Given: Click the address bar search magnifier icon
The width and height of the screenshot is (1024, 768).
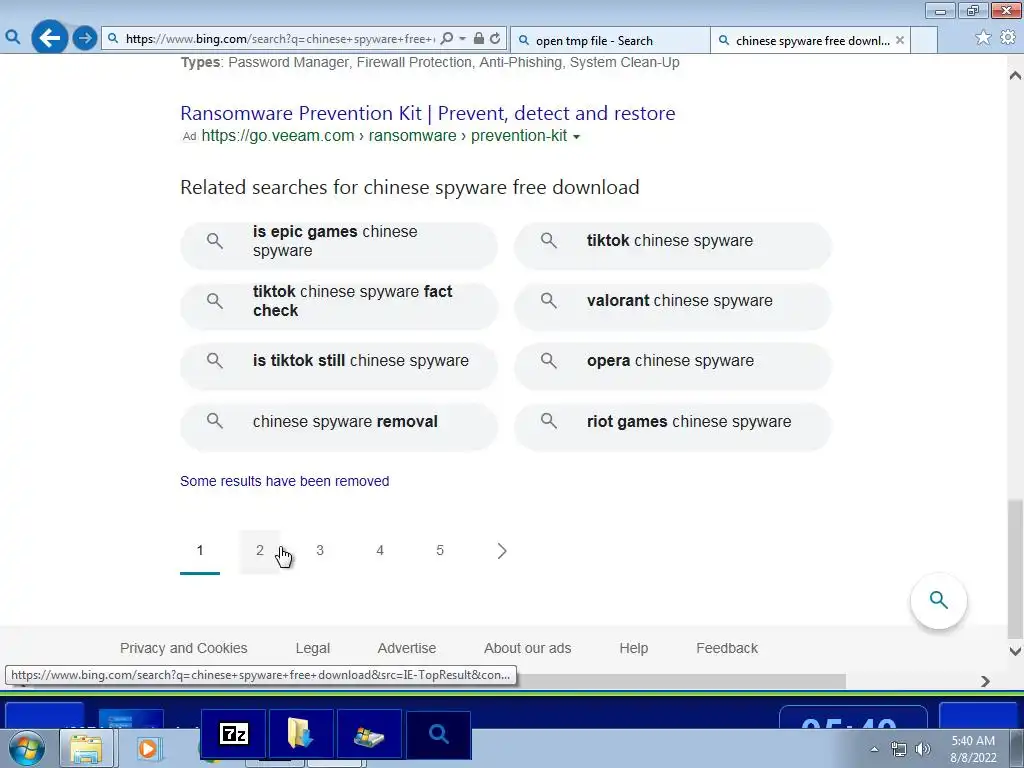Looking at the screenshot, I should click(x=447, y=39).
